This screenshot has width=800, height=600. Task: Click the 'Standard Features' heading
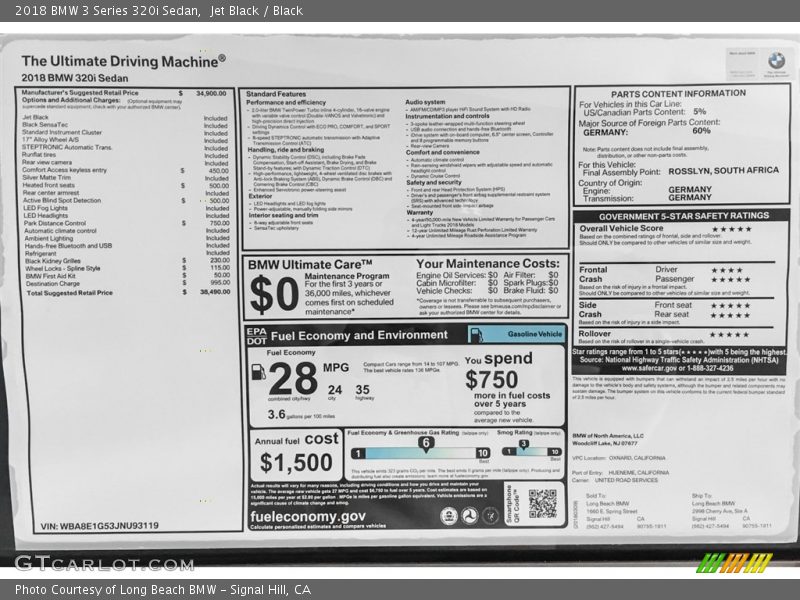click(276, 94)
